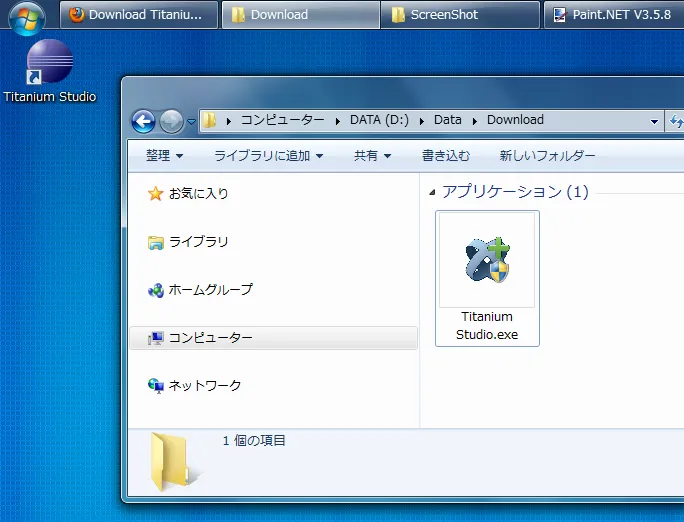The width and height of the screenshot is (684, 522).
Task: Open the 共有 menu
Action: point(372,155)
